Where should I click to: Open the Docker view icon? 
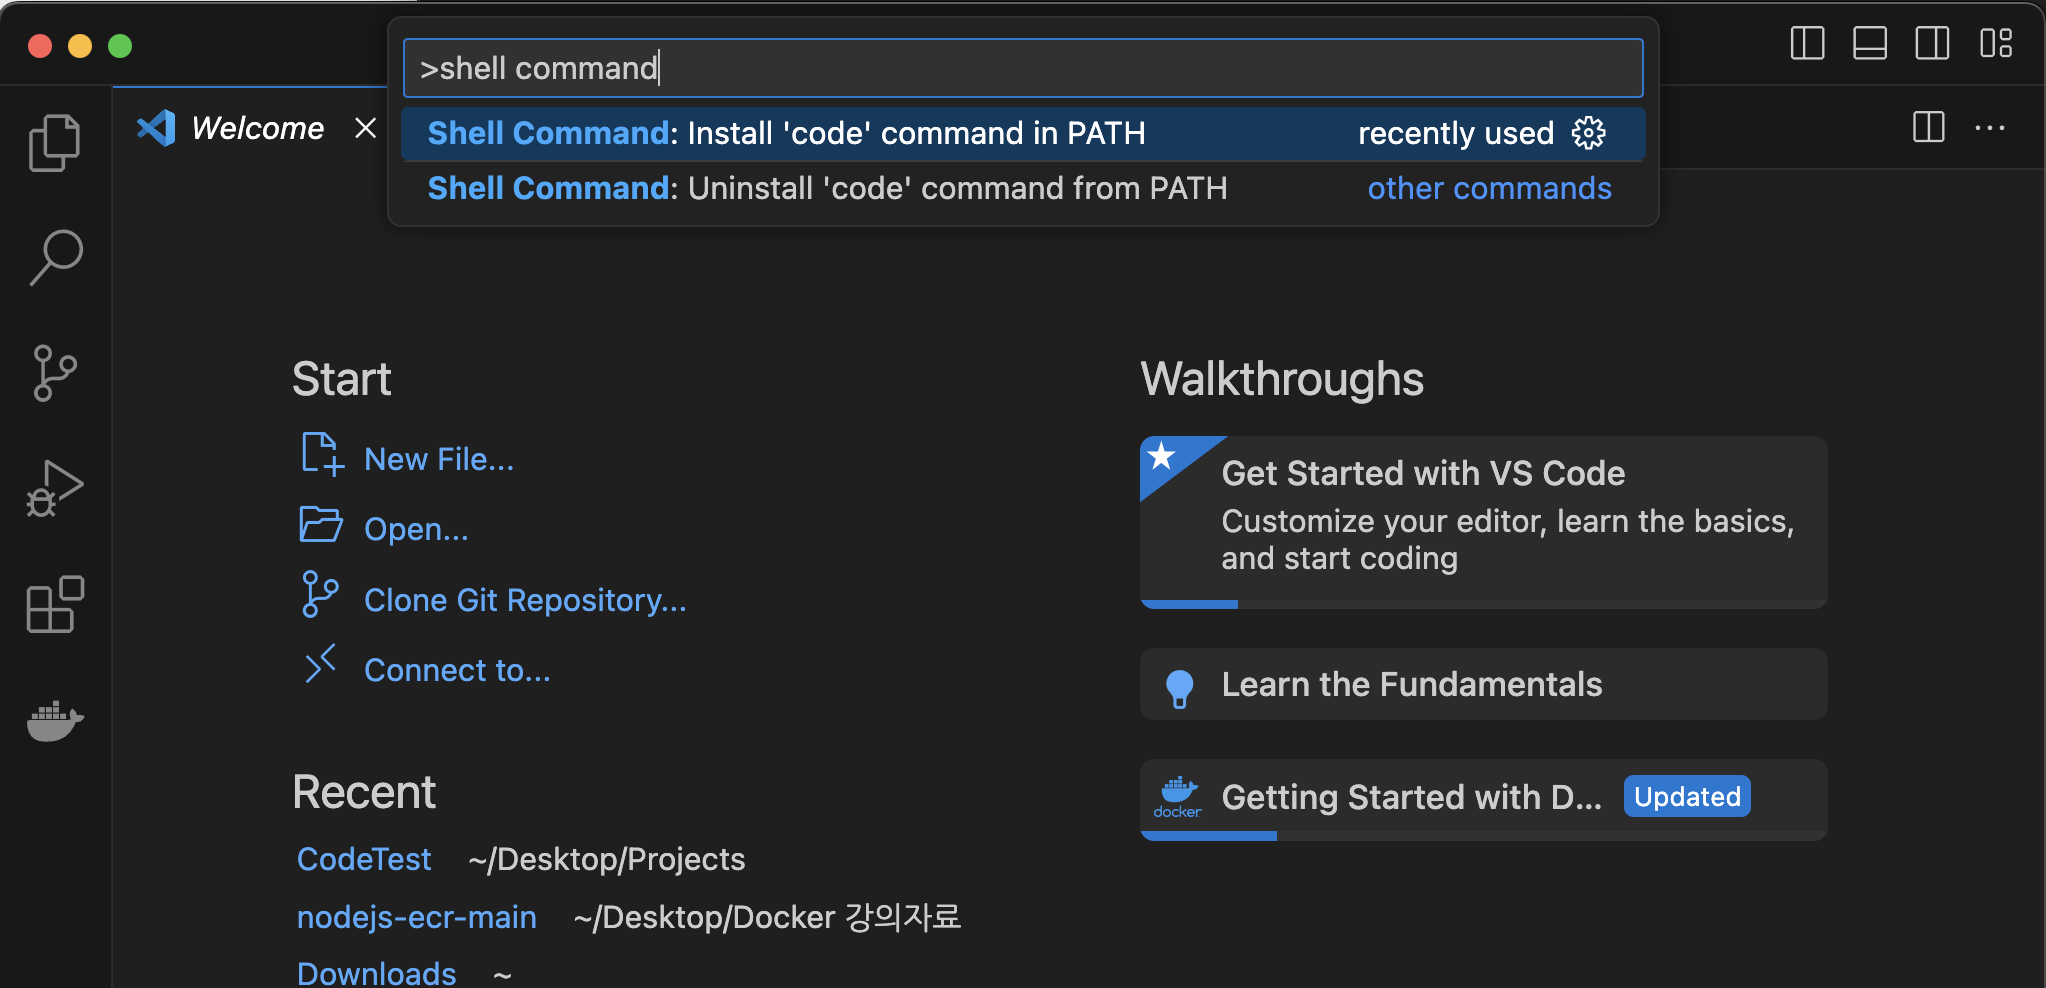coord(55,720)
